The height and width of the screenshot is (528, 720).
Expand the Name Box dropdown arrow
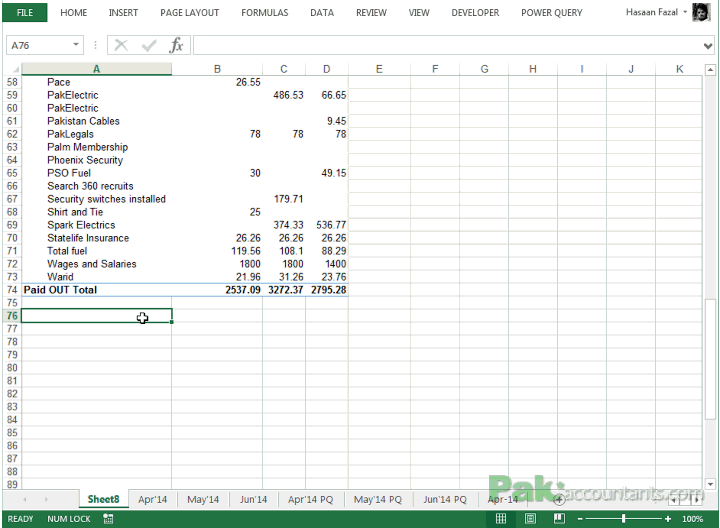point(76,45)
